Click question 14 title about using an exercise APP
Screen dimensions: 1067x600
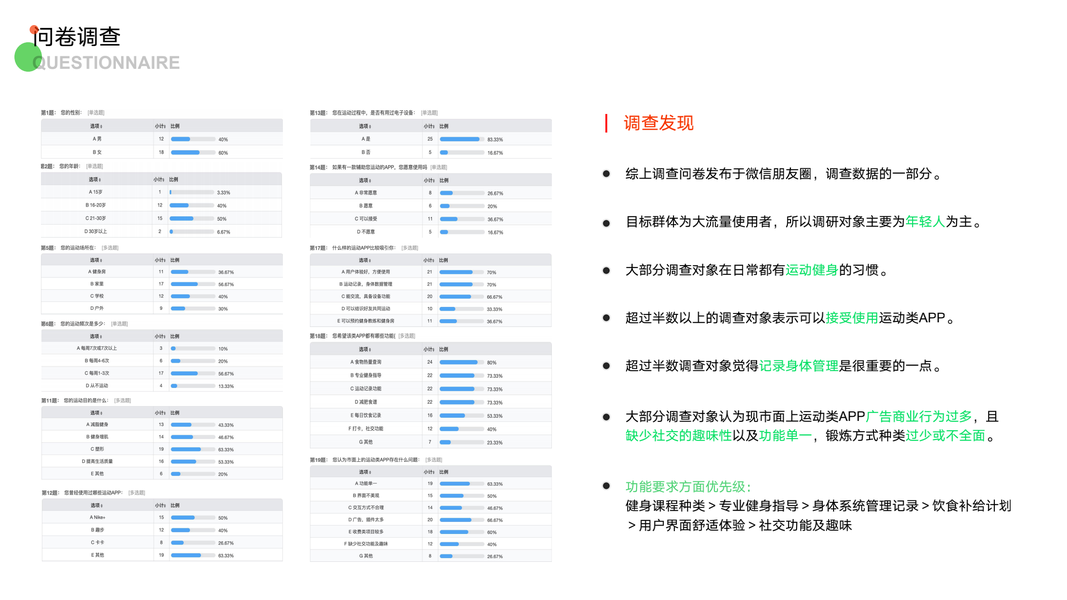(x=378, y=167)
